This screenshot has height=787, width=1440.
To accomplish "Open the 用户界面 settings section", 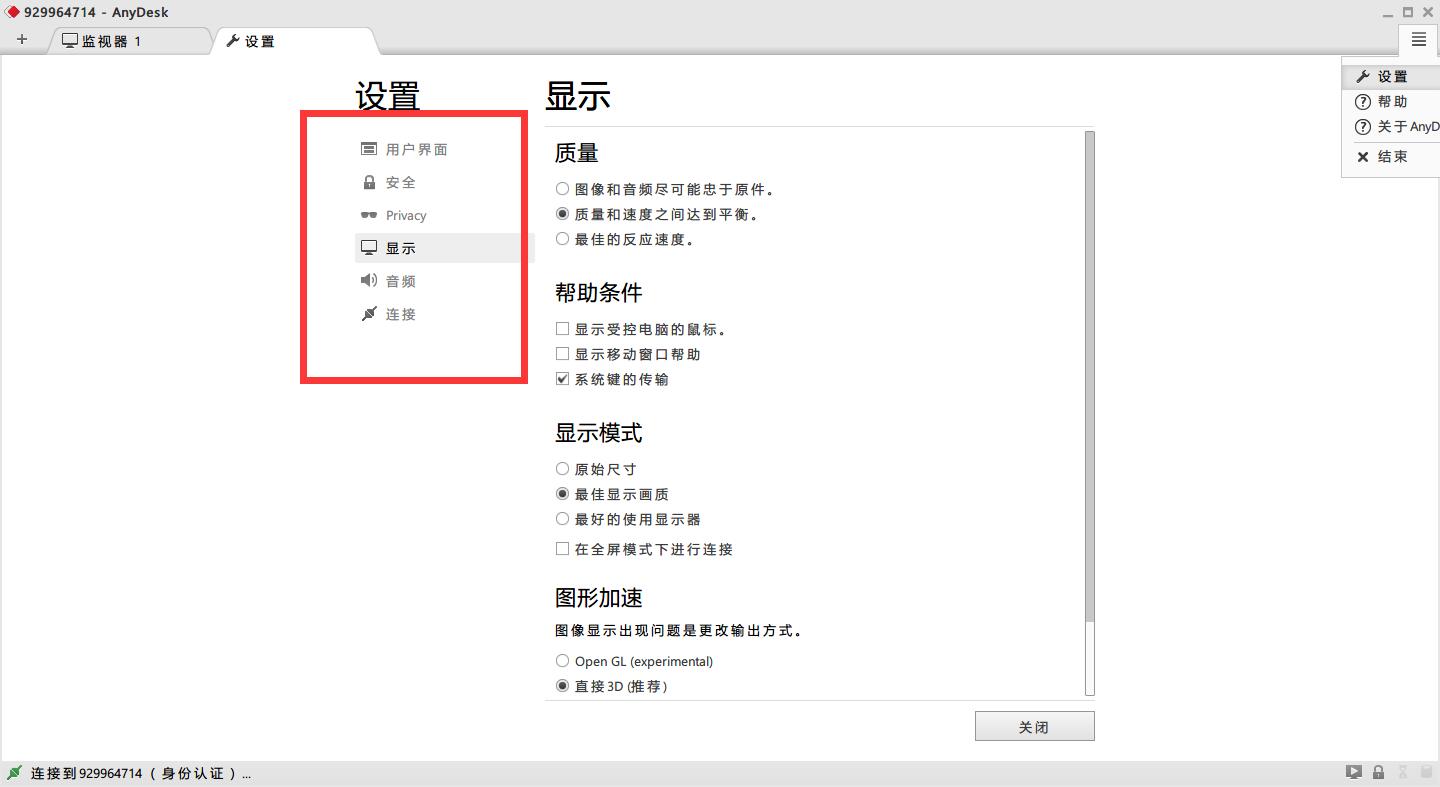I will 416,150.
